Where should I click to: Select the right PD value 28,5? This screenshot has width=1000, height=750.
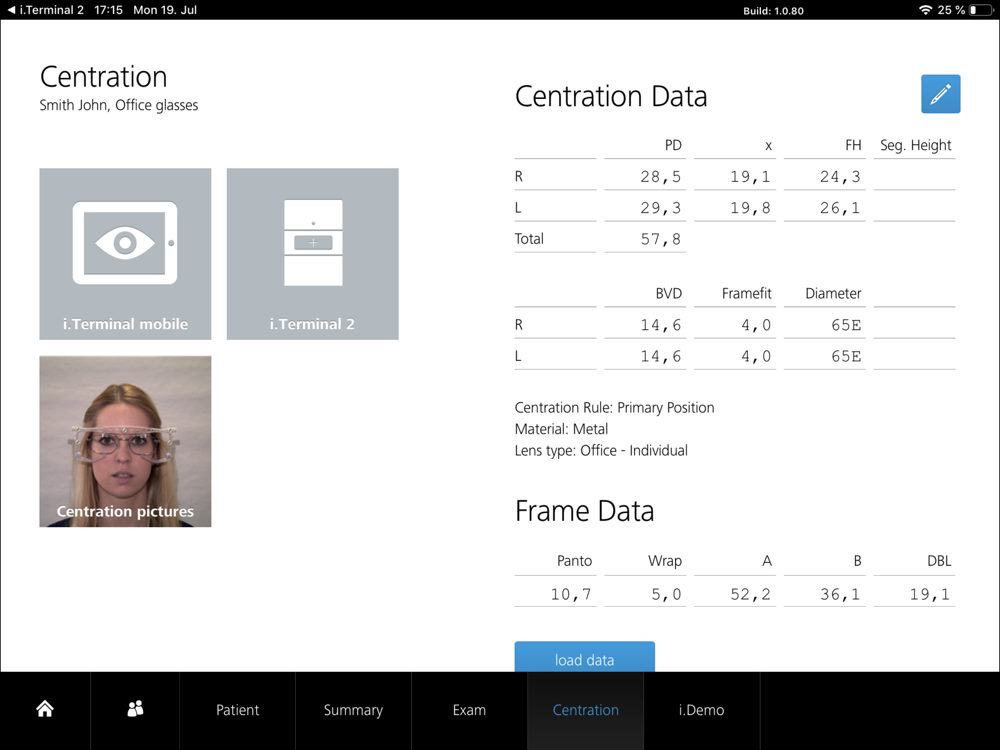coord(661,177)
